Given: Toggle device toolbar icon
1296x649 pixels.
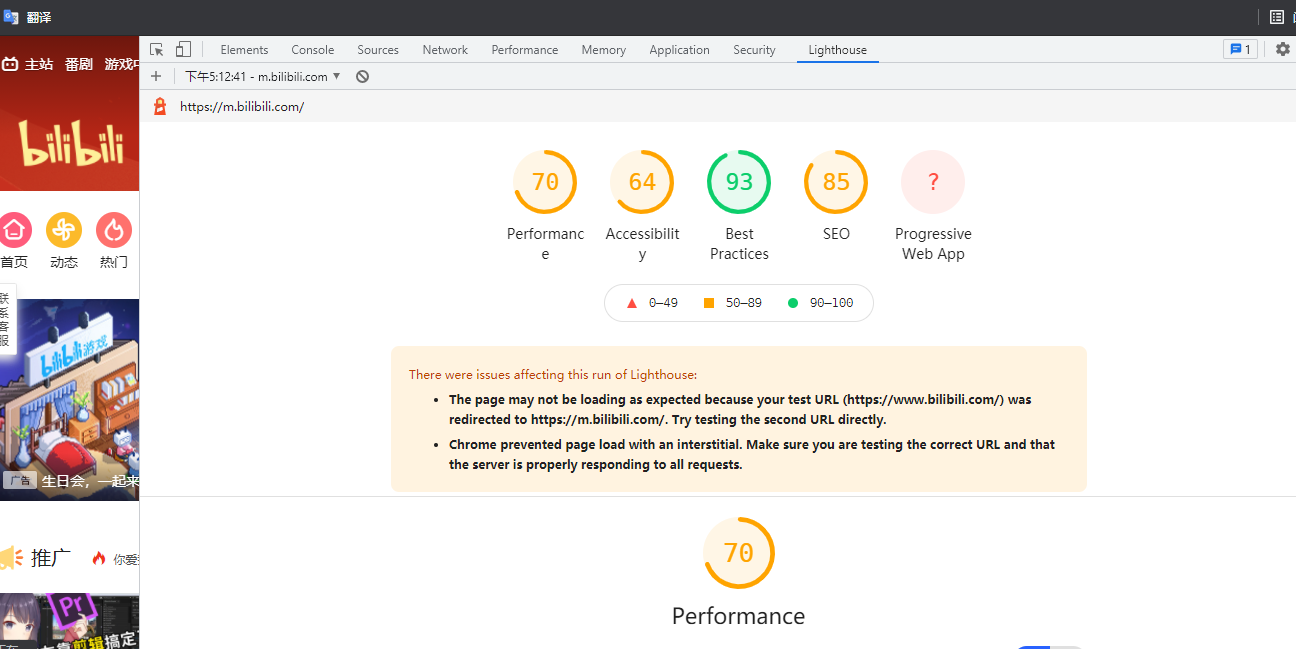Looking at the screenshot, I should click(x=183, y=49).
